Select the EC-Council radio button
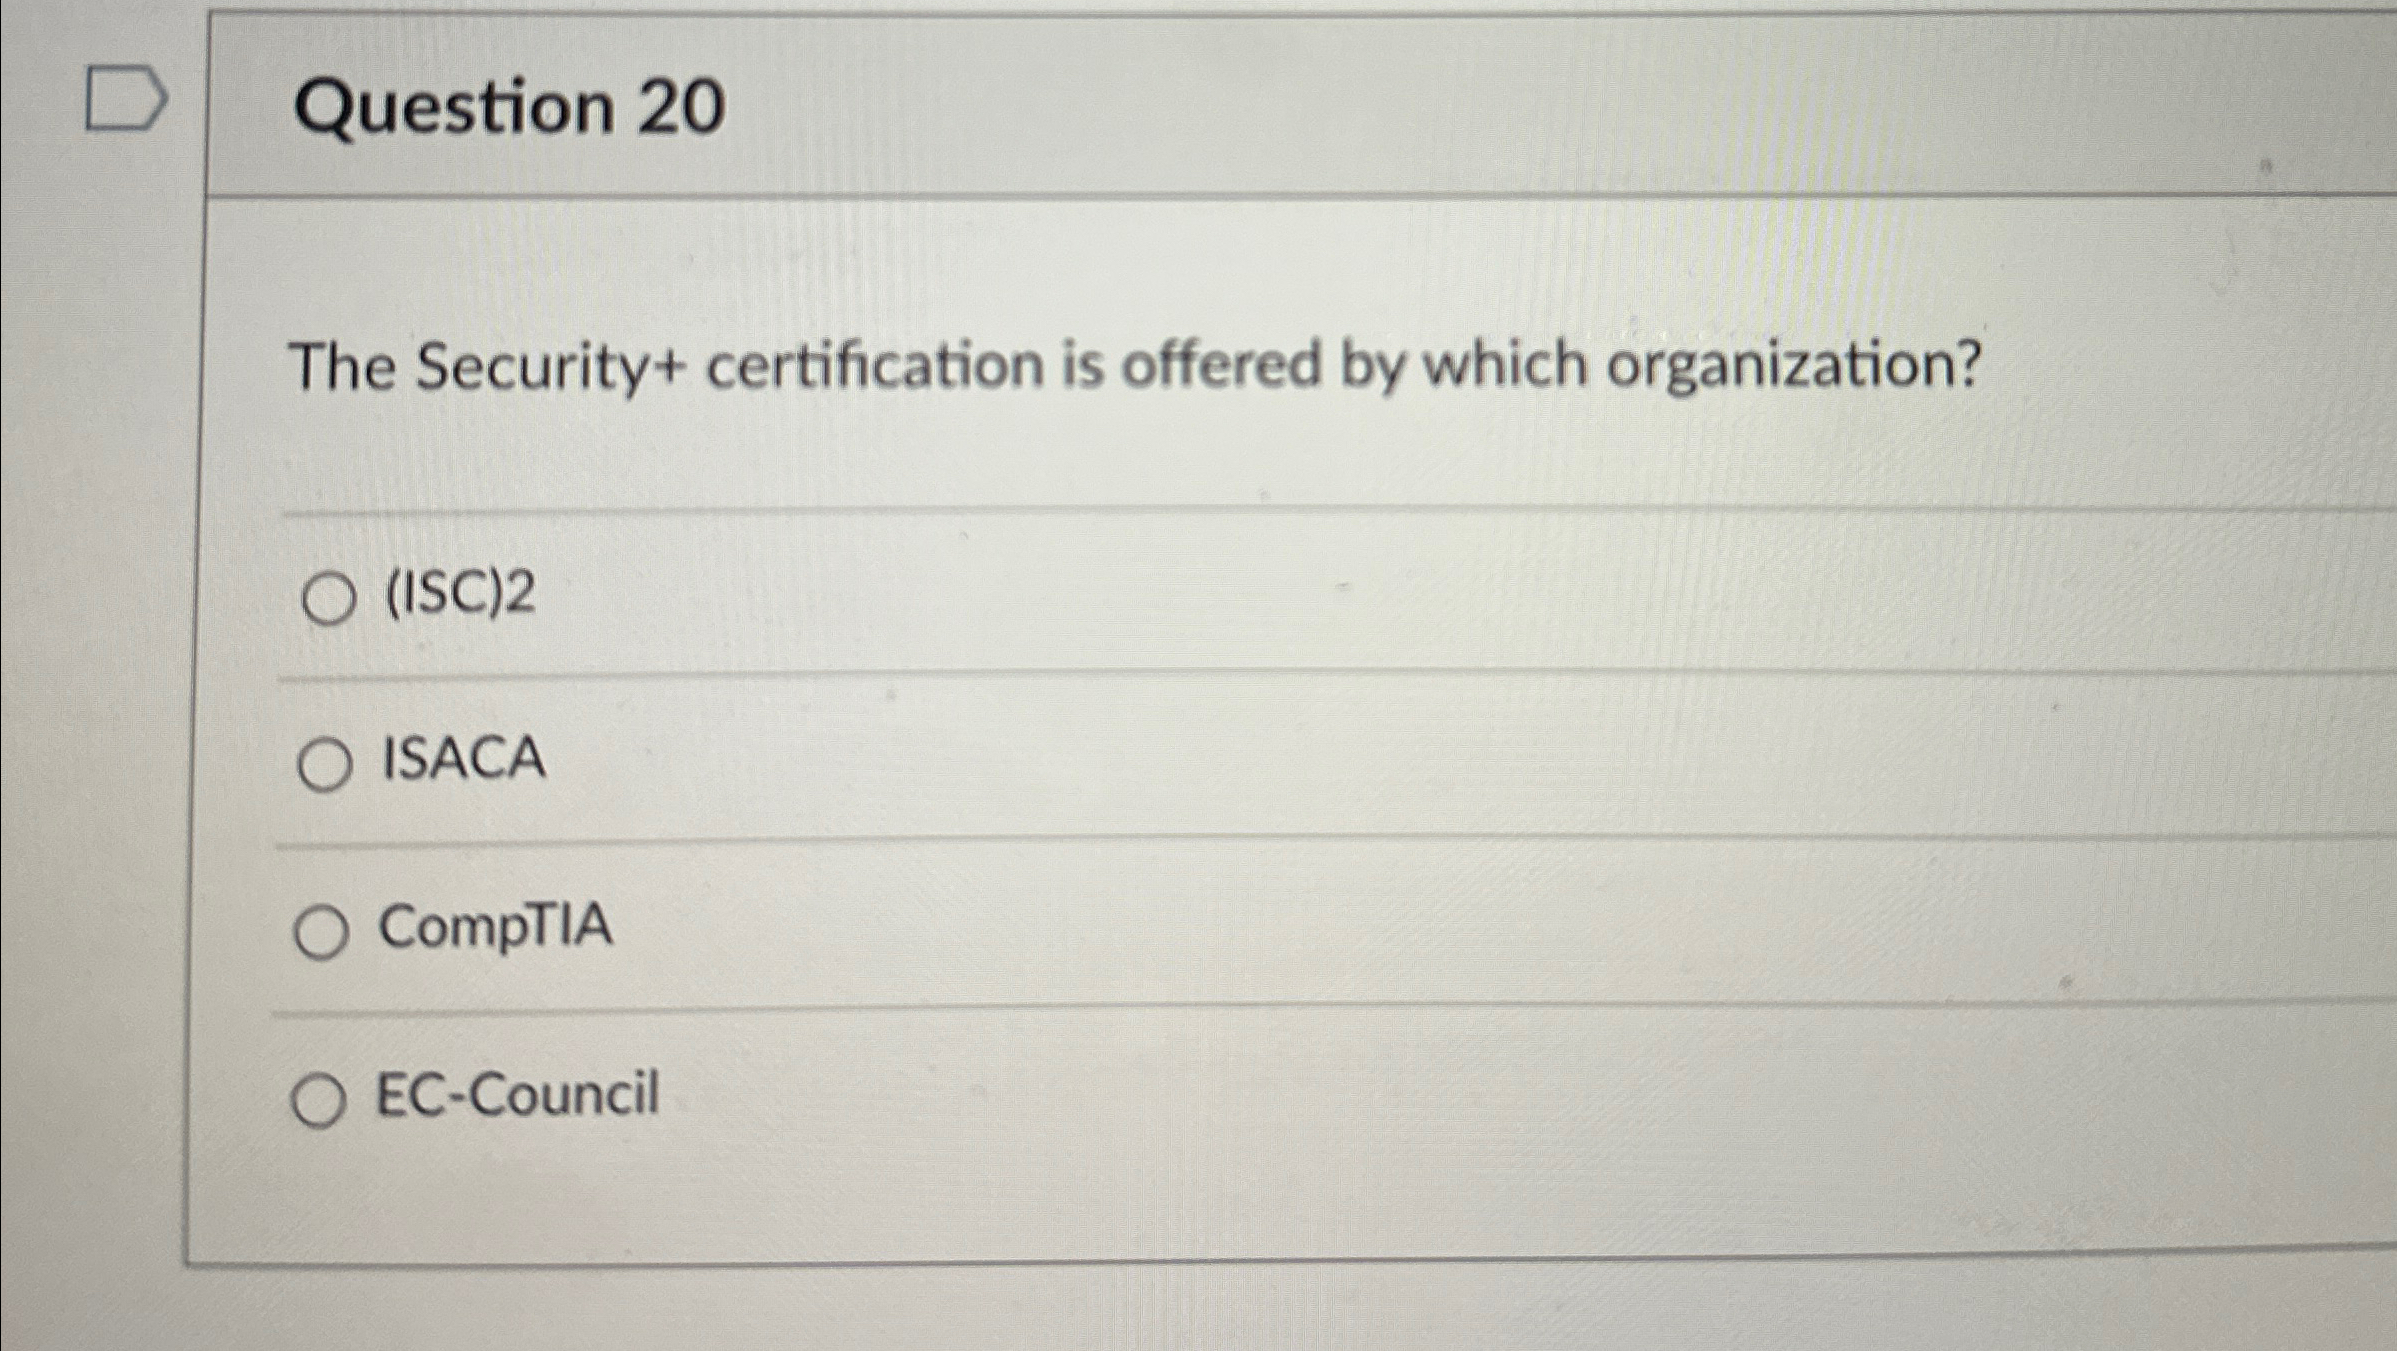2397x1351 pixels. point(321,1098)
